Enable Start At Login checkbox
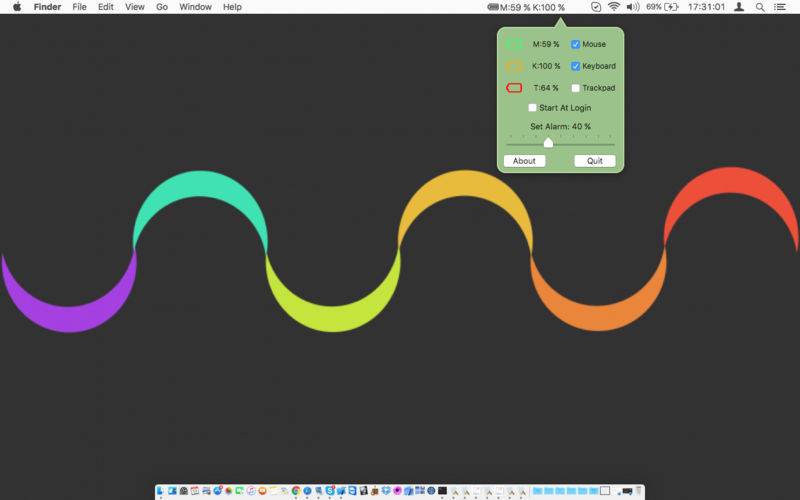The height and width of the screenshot is (500, 800). pos(532,108)
